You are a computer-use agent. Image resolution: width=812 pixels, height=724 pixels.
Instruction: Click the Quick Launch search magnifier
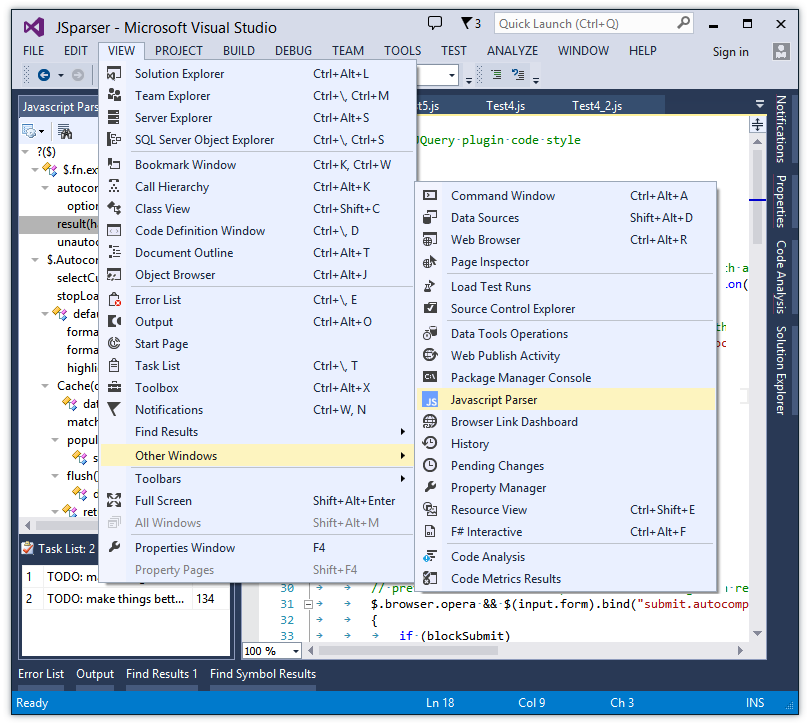(x=684, y=23)
